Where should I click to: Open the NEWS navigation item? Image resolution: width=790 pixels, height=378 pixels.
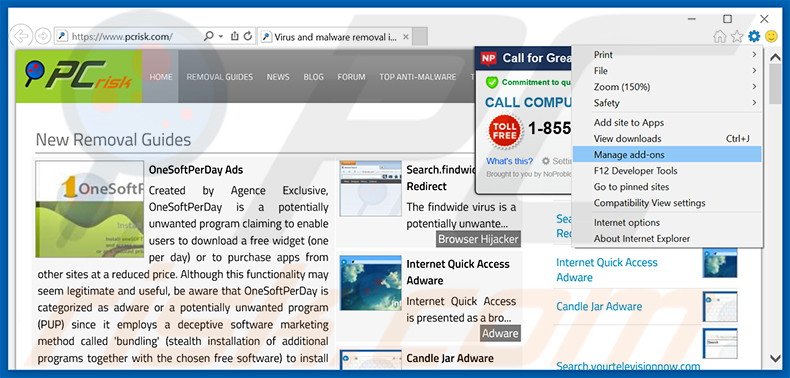pyautogui.click(x=278, y=77)
